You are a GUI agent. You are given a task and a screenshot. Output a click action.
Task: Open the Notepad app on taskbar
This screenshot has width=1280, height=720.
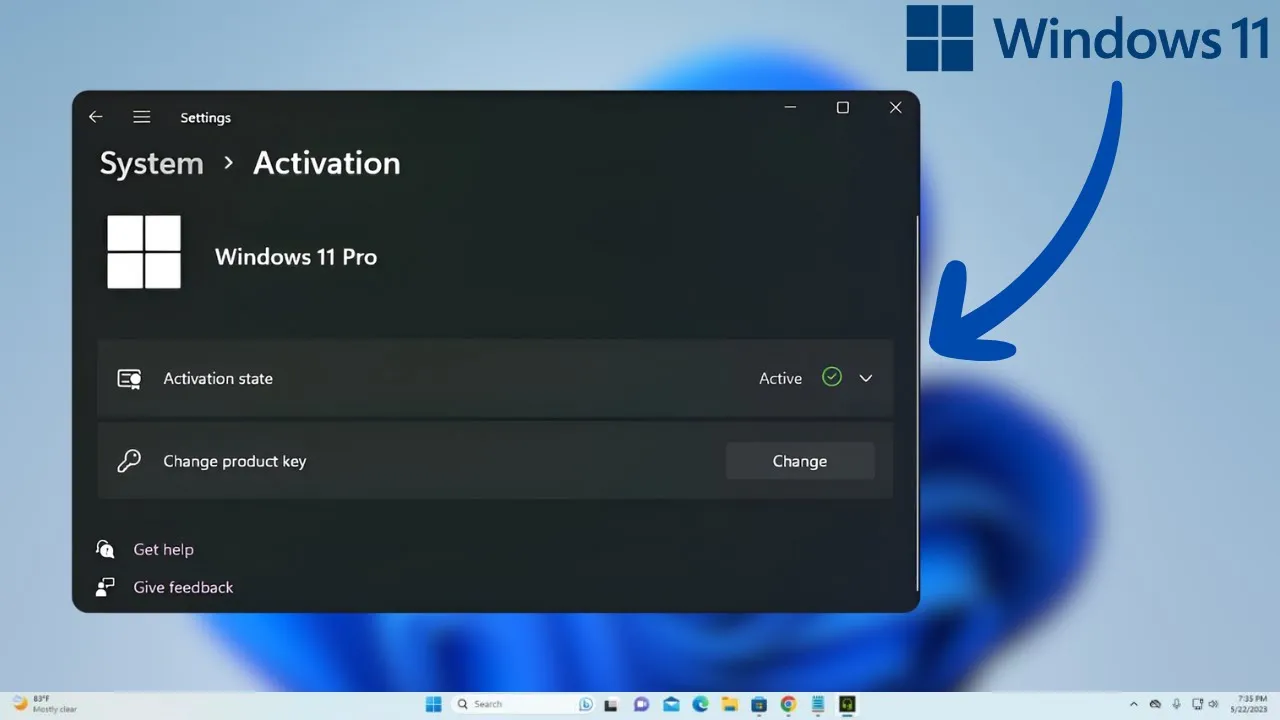818,704
